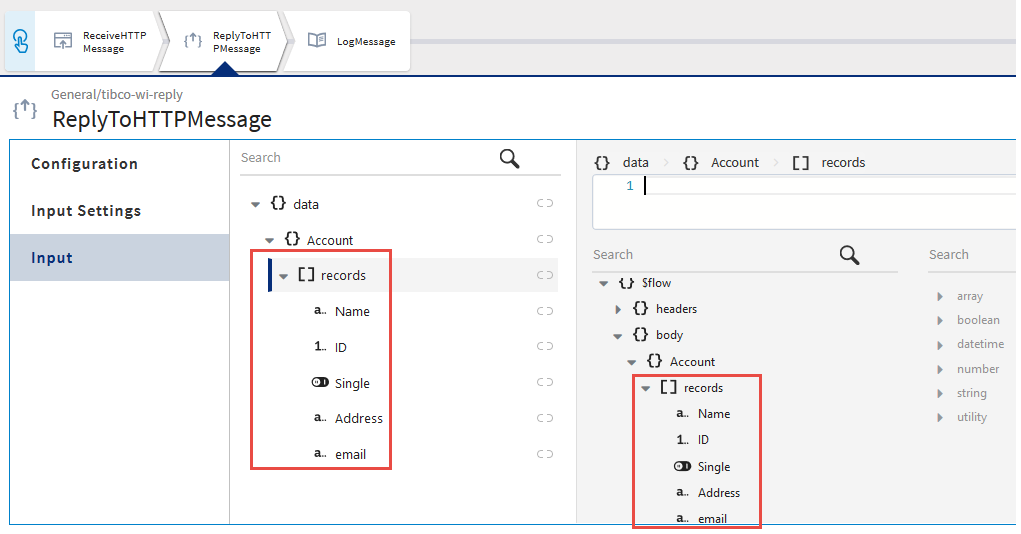Click the link icon beside email field

pyautogui.click(x=545, y=454)
